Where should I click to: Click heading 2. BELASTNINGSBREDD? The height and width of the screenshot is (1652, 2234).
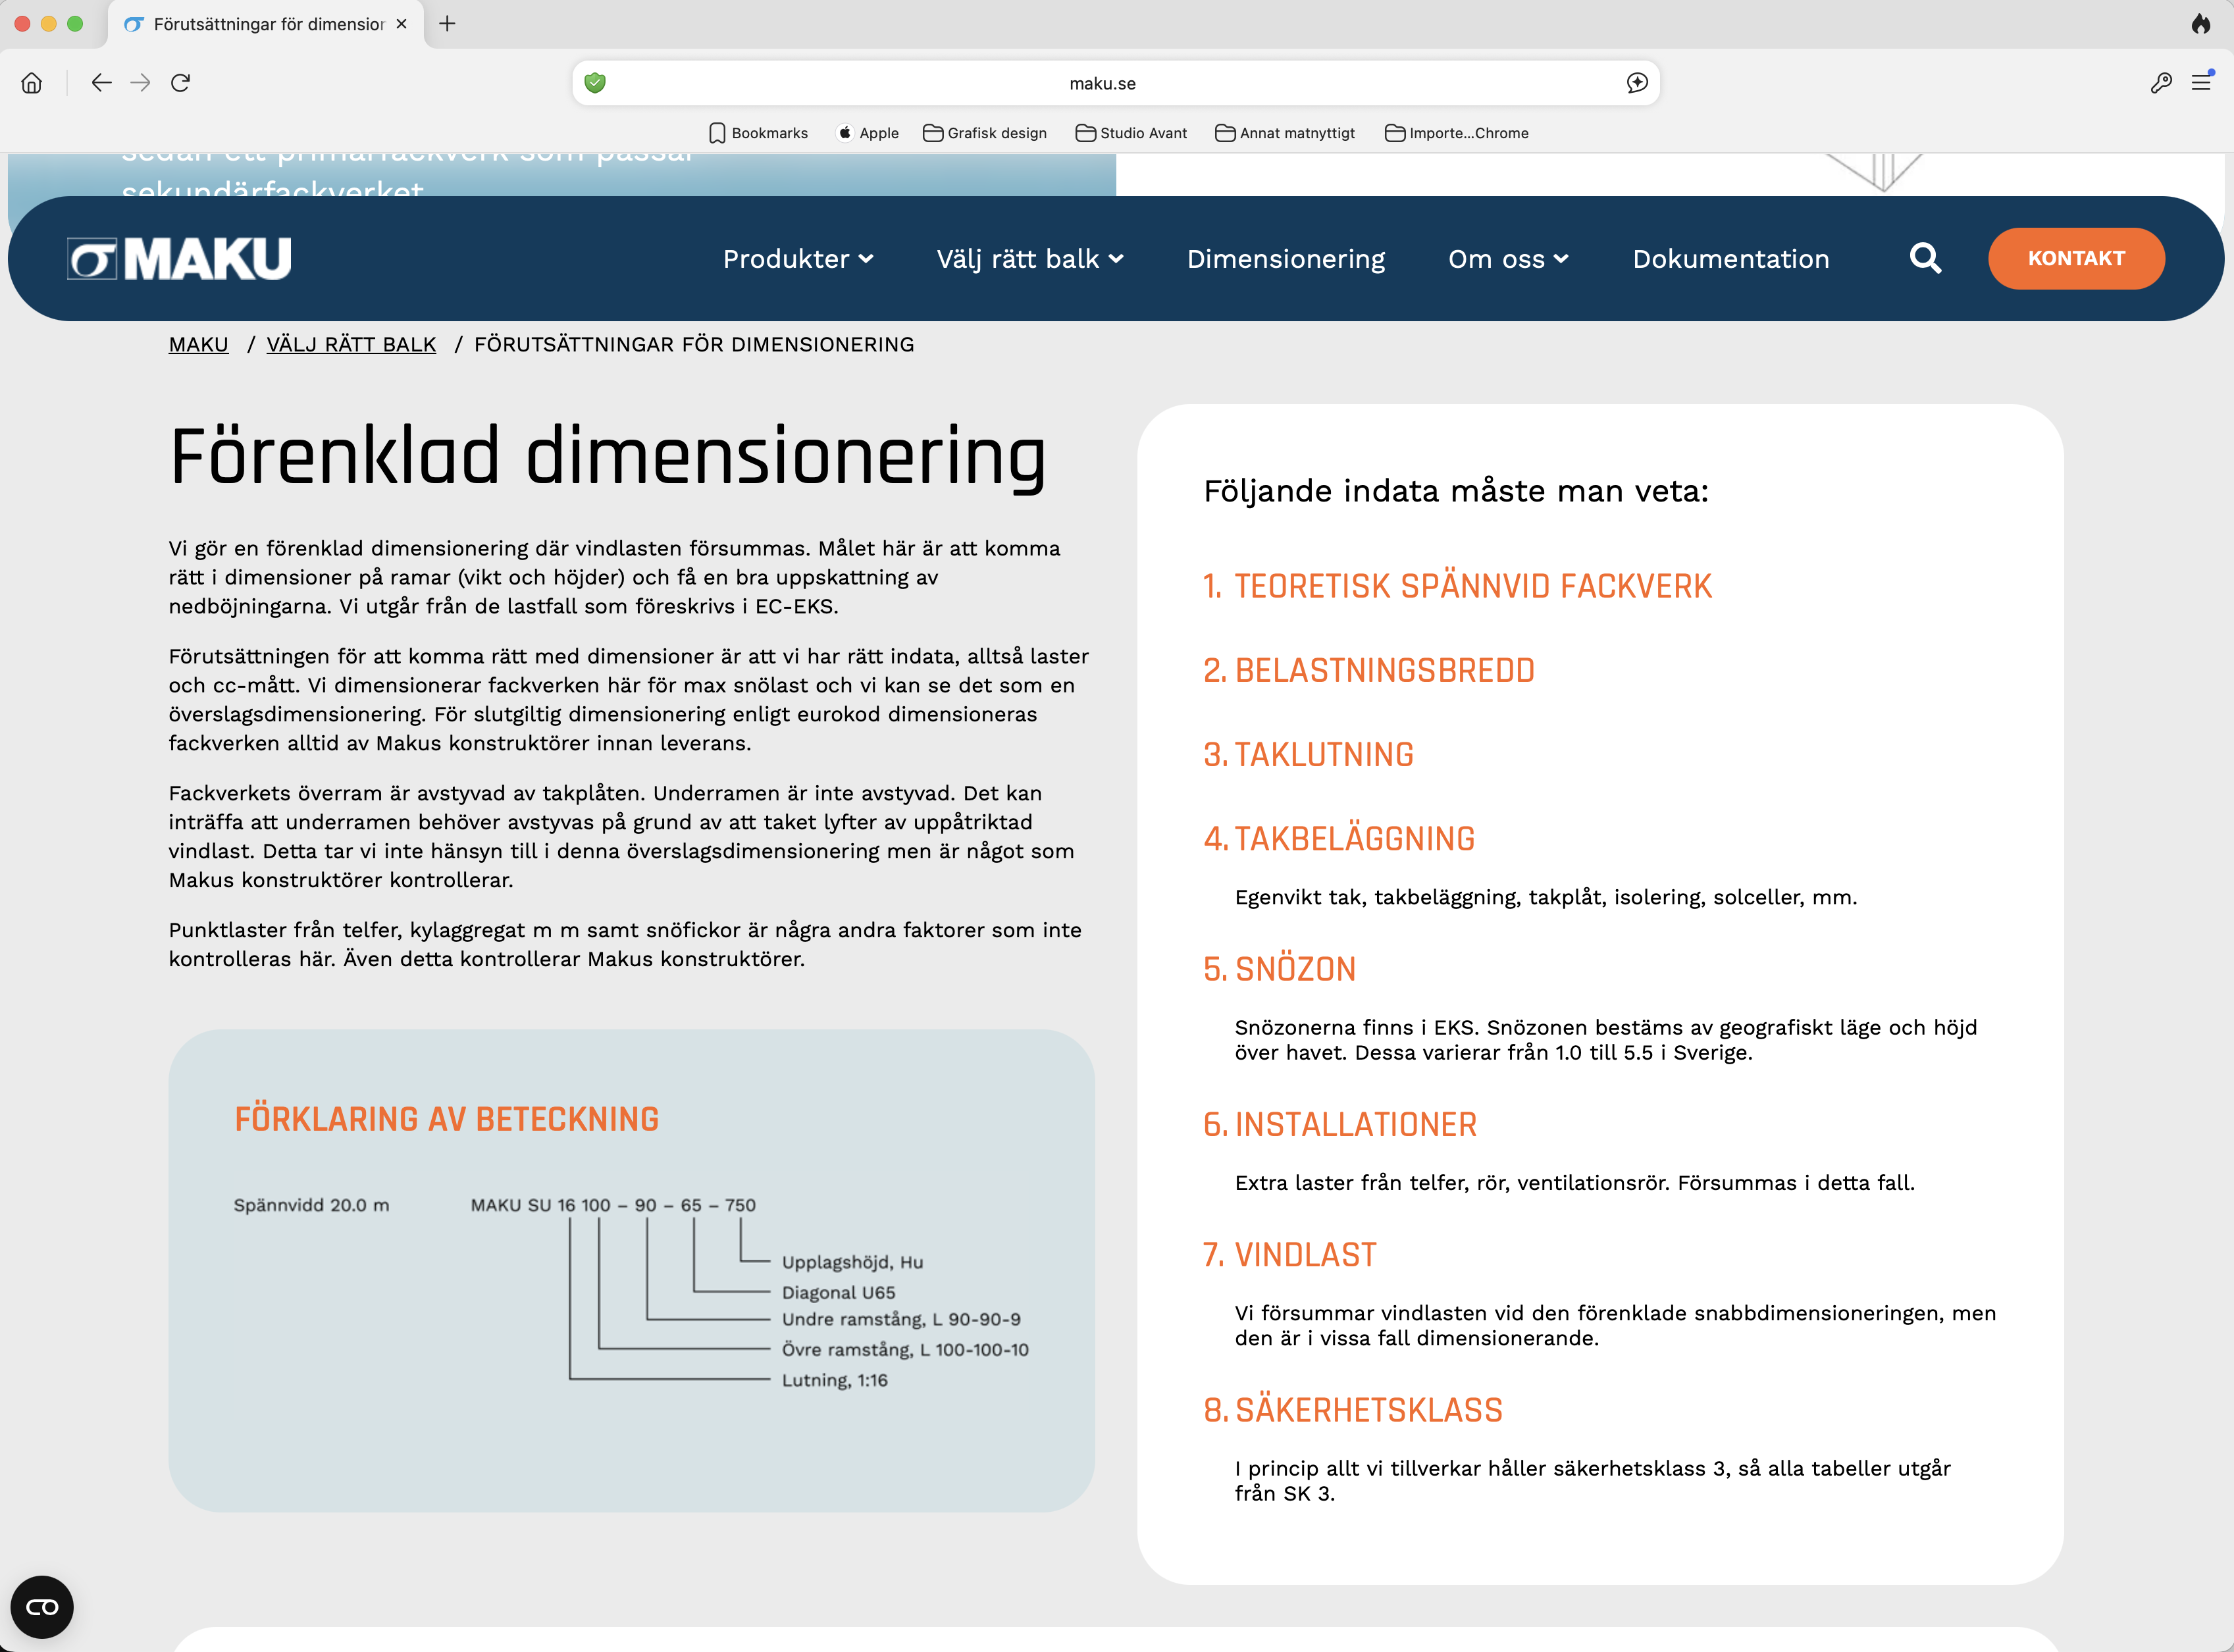[x=1369, y=670]
